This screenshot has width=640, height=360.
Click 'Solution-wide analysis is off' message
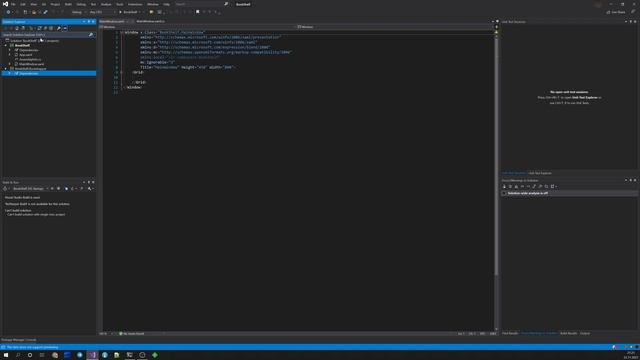(528, 193)
